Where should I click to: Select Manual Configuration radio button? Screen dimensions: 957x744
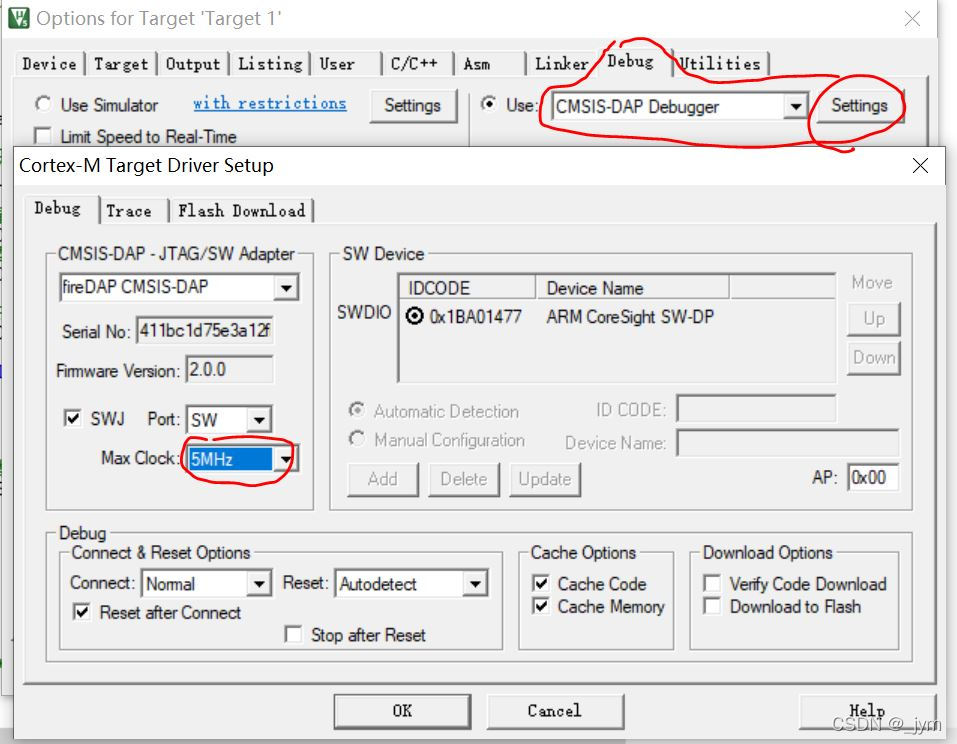pos(357,439)
